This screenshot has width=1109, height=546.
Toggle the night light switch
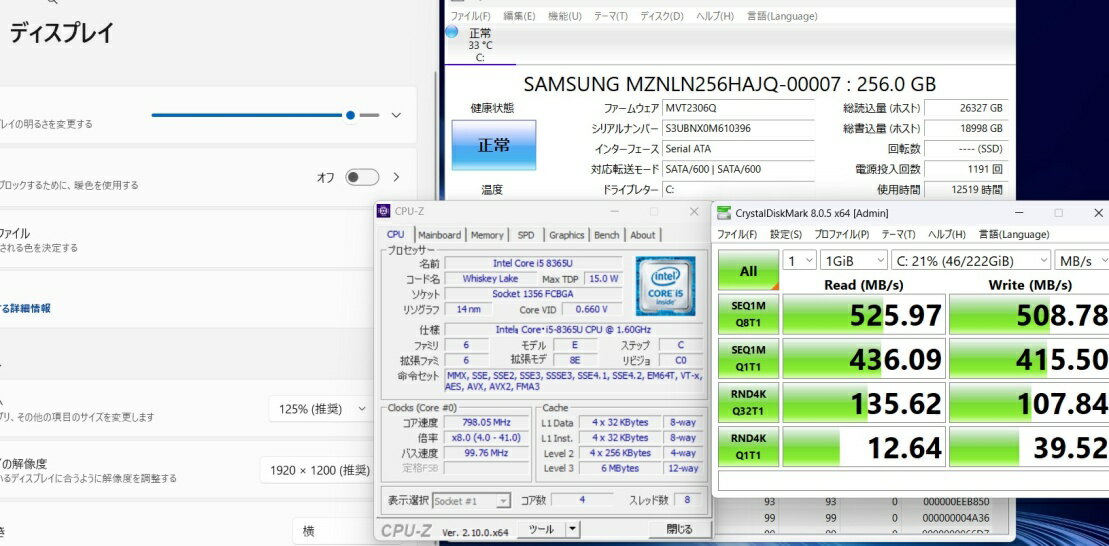361,177
